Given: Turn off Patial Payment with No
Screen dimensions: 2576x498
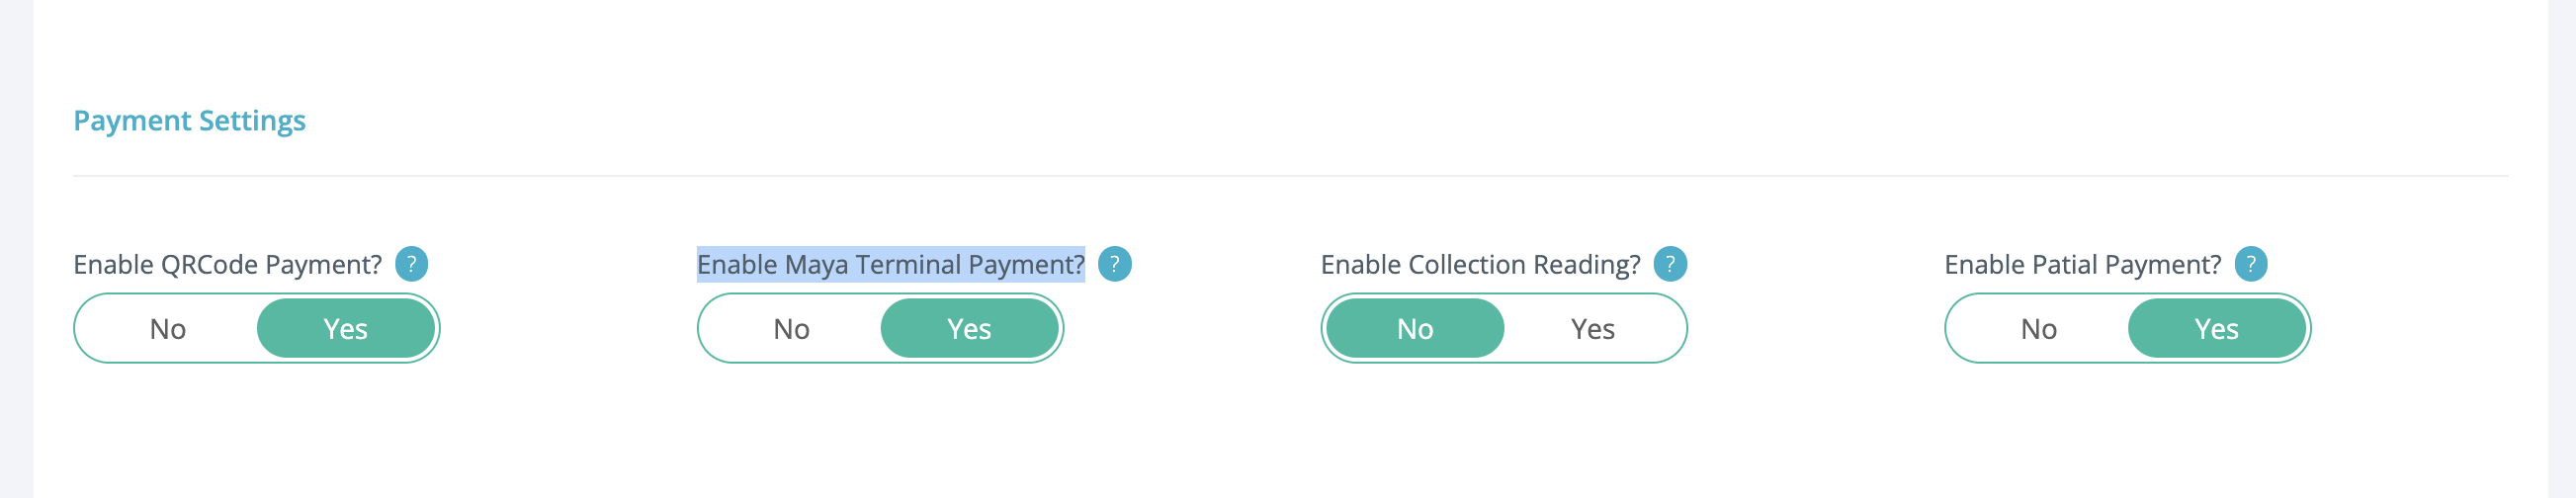Looking at the screenshot, I should pos(2038,329).
